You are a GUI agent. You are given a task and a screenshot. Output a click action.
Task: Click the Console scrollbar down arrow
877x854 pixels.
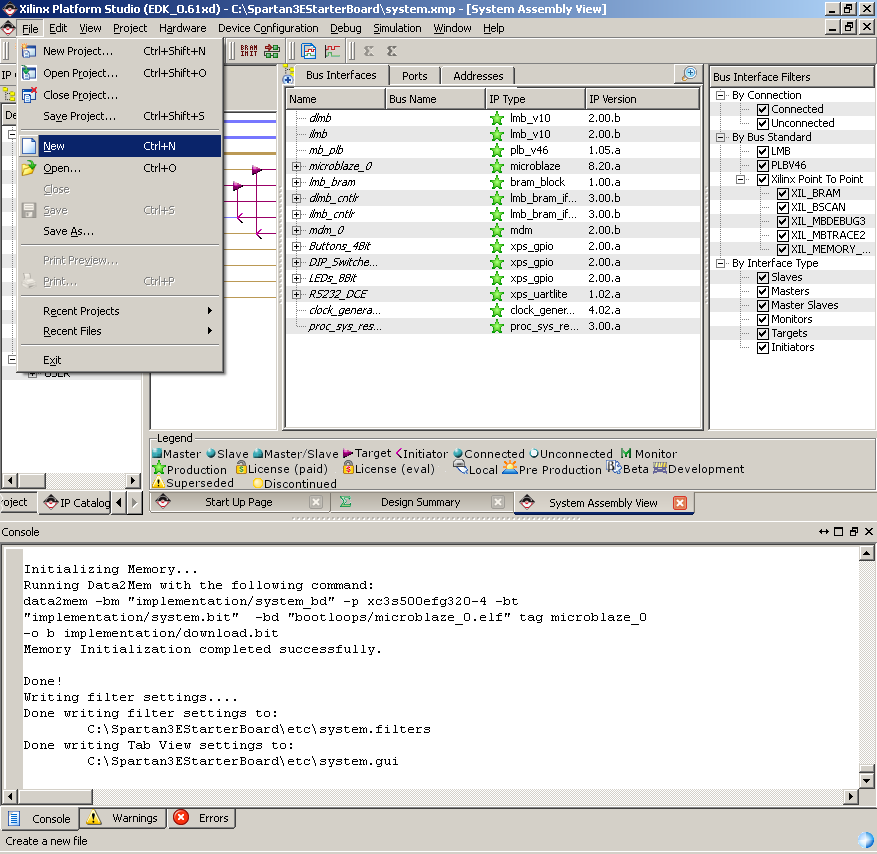point(866,780)
